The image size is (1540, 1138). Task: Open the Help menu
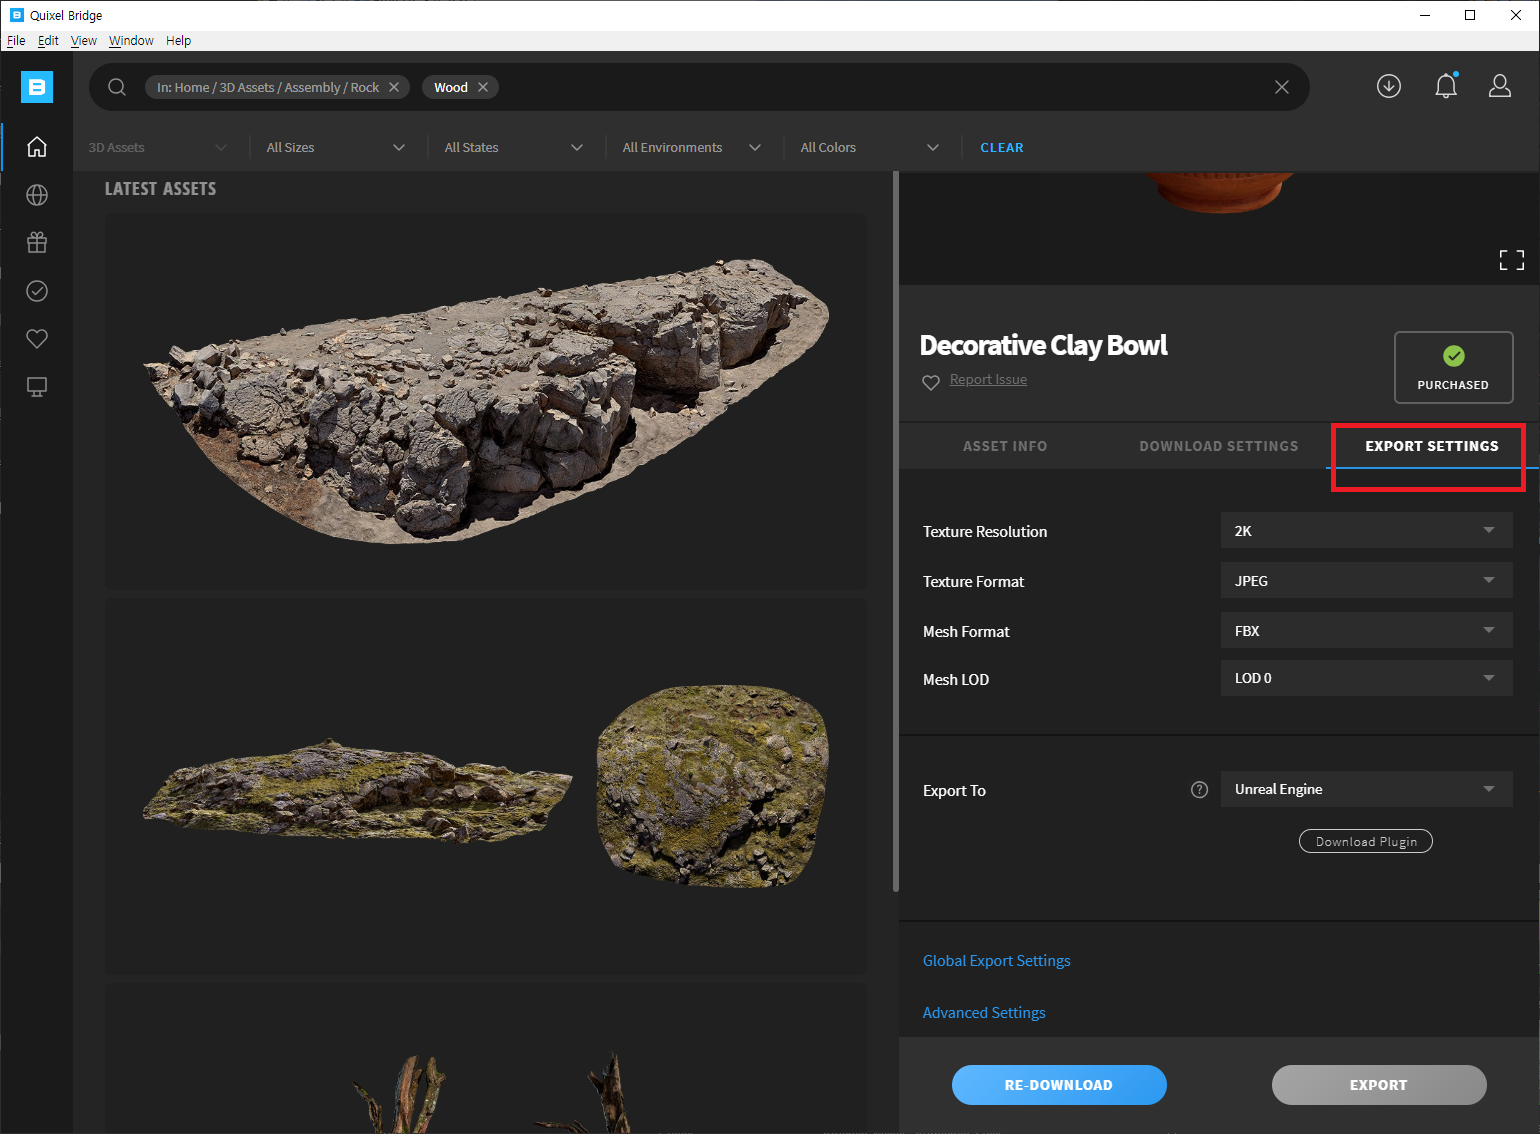click(179, 41)
